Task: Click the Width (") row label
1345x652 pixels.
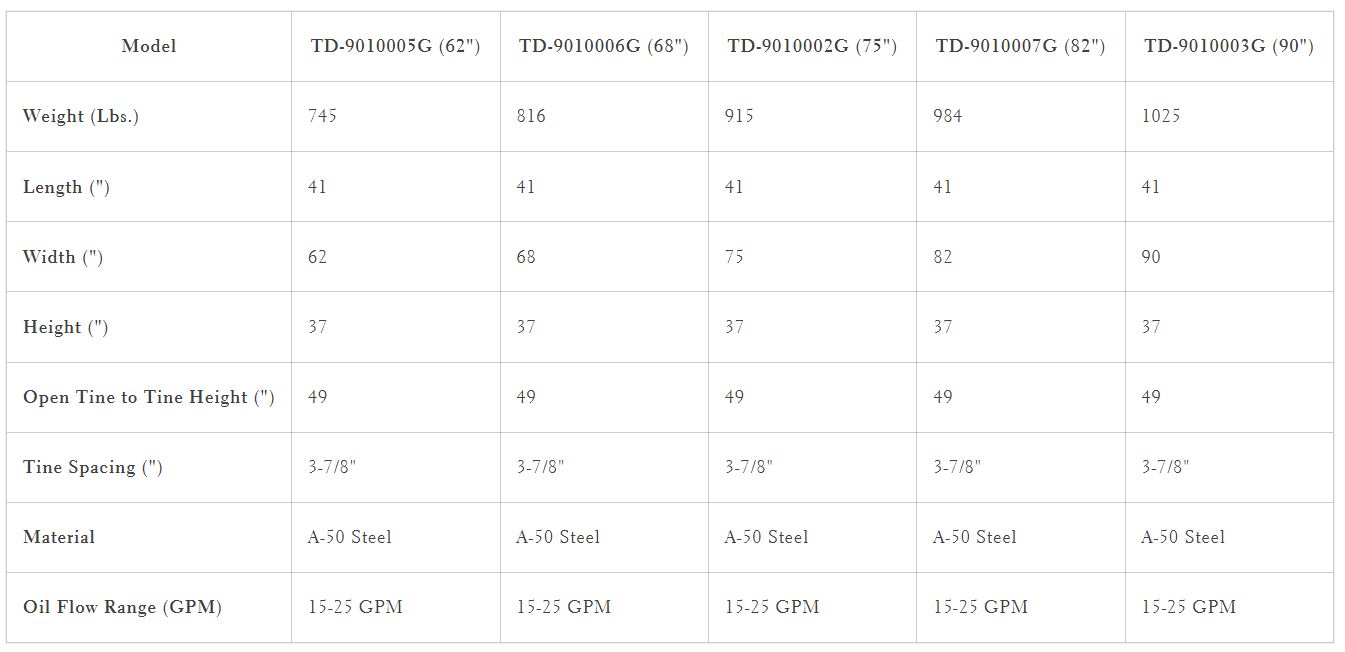Action: [x=63, y=257]
